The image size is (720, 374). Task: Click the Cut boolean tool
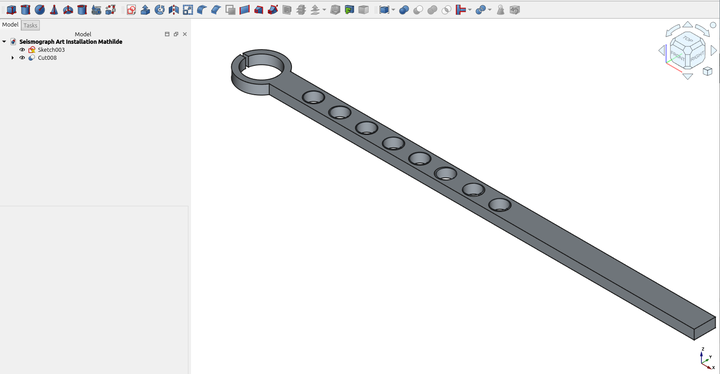click(x=418, y=10)
